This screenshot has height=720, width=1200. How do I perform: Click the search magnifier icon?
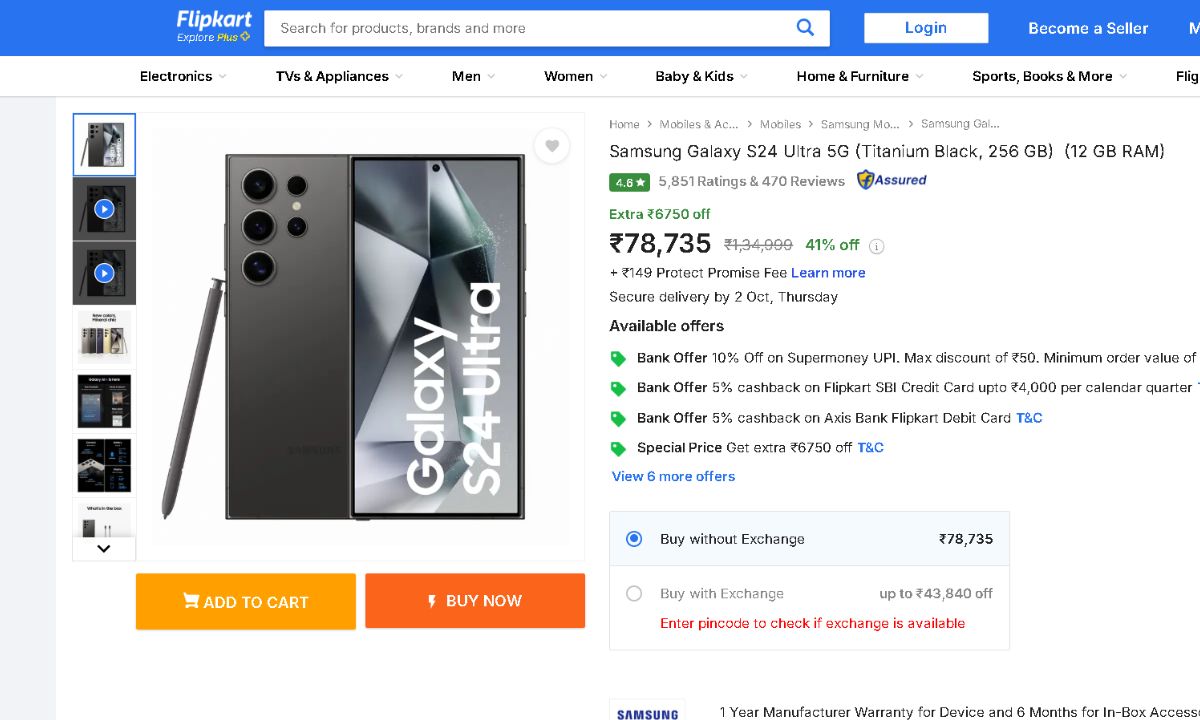(805, 28)
